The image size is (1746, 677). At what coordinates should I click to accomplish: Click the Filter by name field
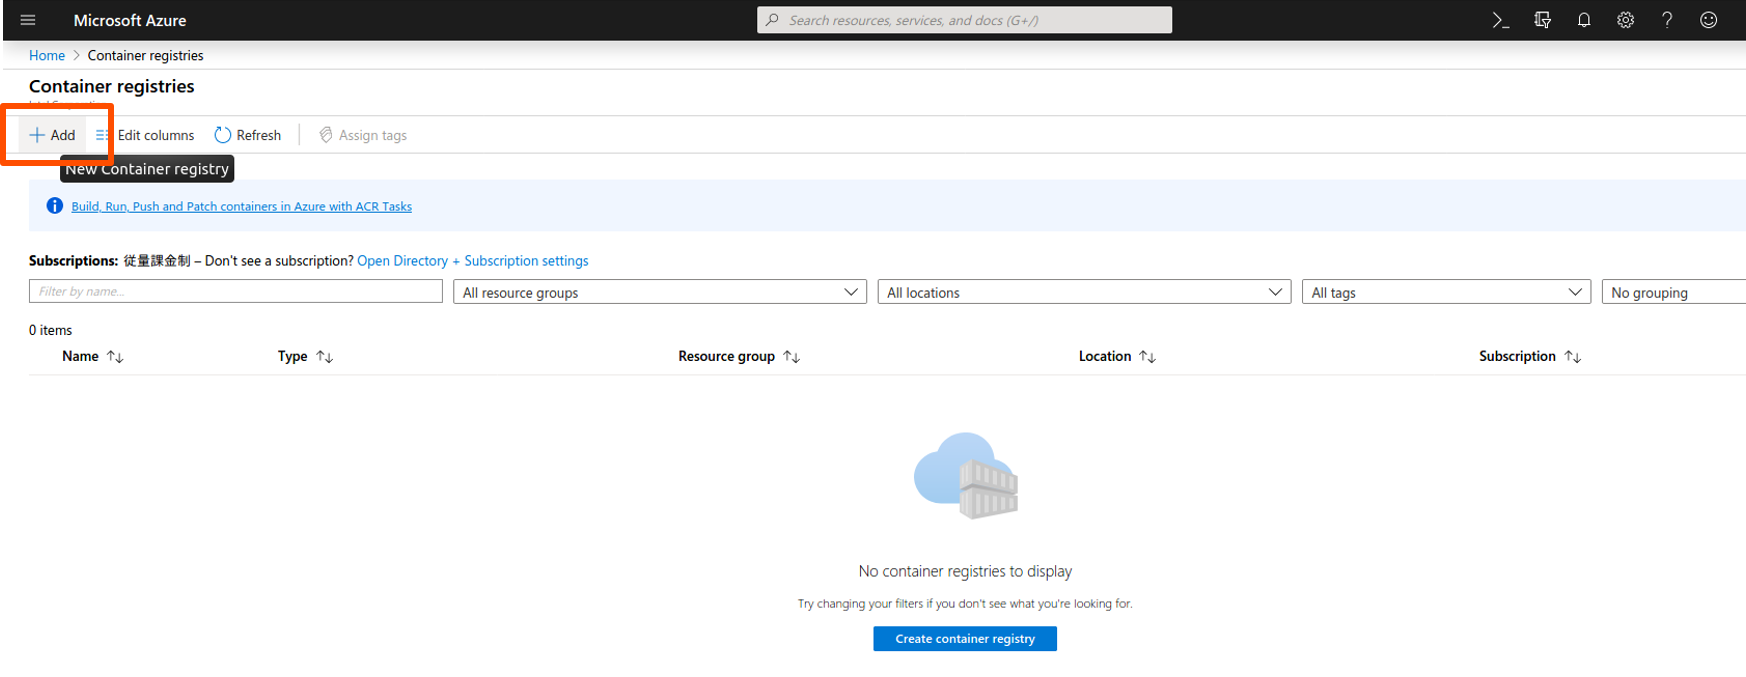tap(235, 291)
